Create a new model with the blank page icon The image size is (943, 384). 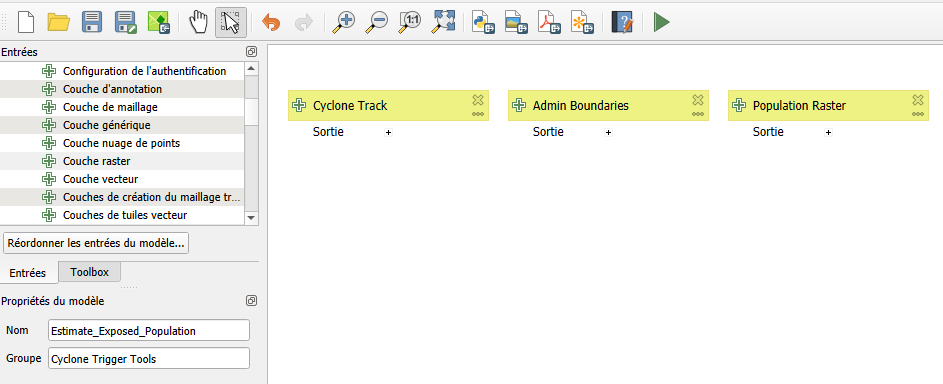(x=26, y=23)
